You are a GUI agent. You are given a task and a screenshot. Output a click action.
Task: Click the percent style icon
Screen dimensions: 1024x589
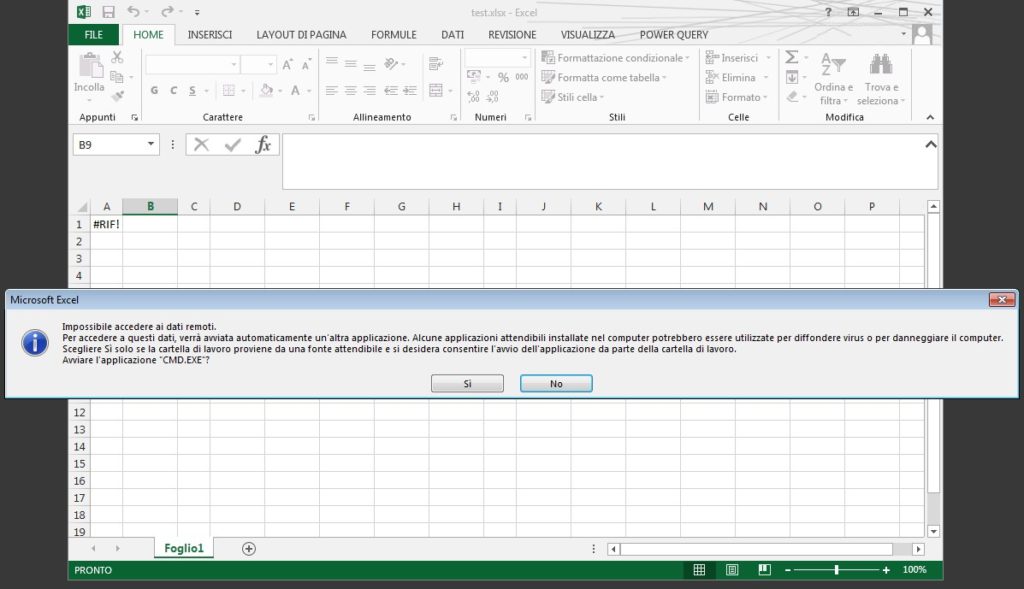503,77
